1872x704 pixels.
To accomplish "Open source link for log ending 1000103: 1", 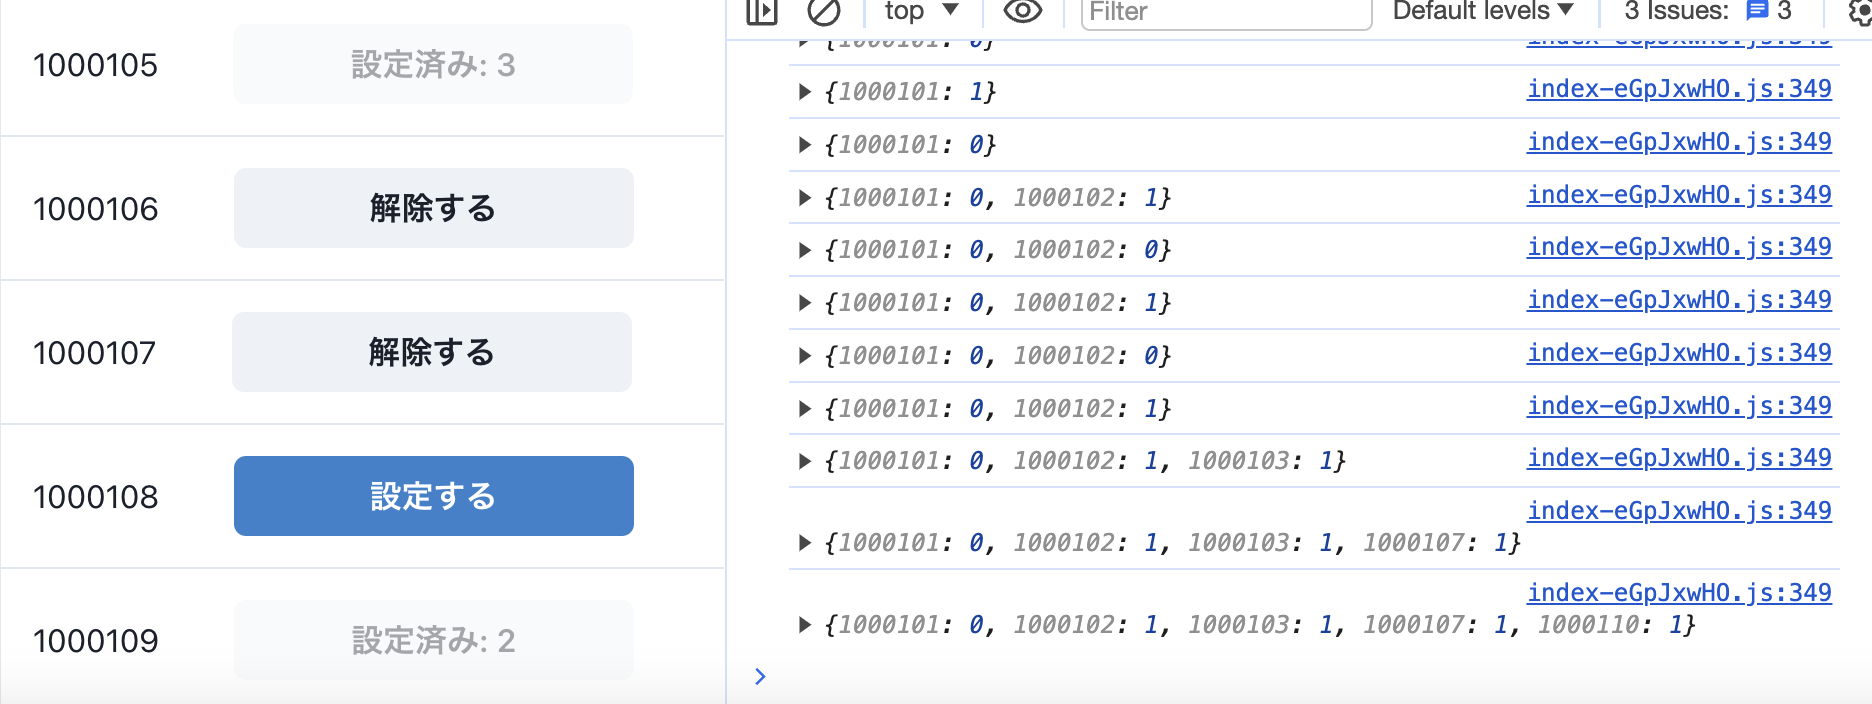I will [1679, 458].
